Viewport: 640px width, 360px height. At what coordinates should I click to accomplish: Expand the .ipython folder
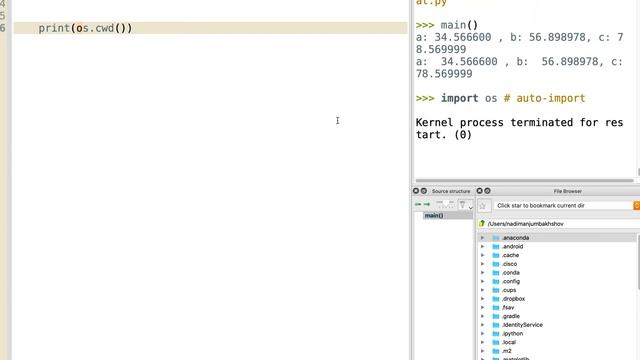click(482, 333)
